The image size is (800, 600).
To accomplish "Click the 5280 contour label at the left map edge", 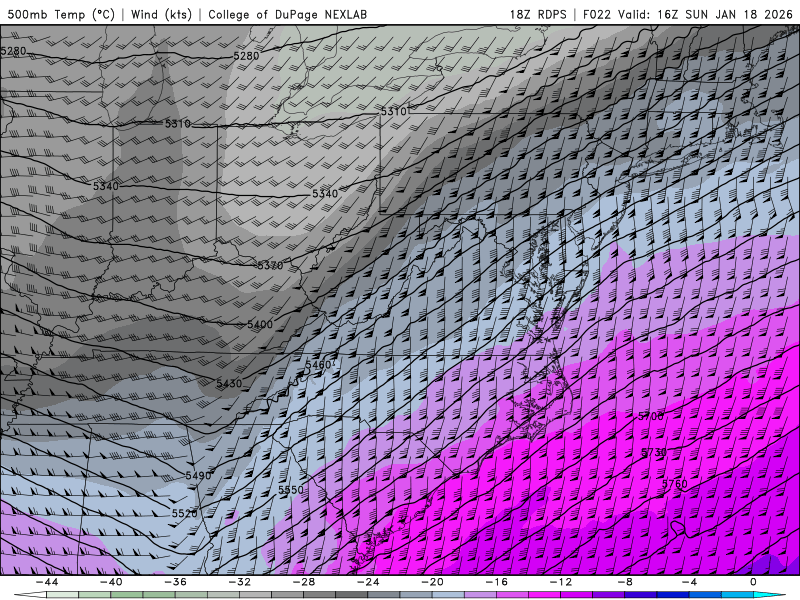I will (13, 51).
